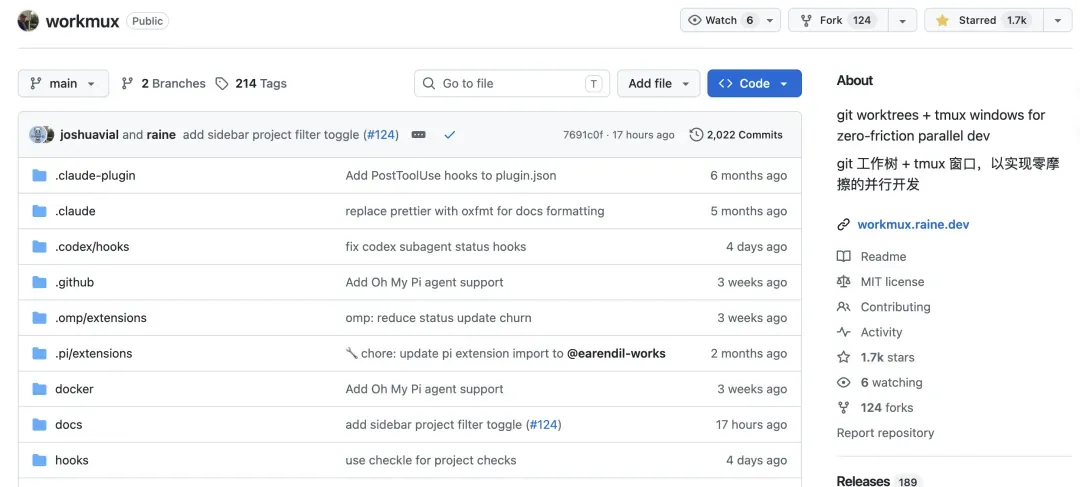1080x487 pixels.
Task: Open the Readme link in About
Action: click(884, 256)
